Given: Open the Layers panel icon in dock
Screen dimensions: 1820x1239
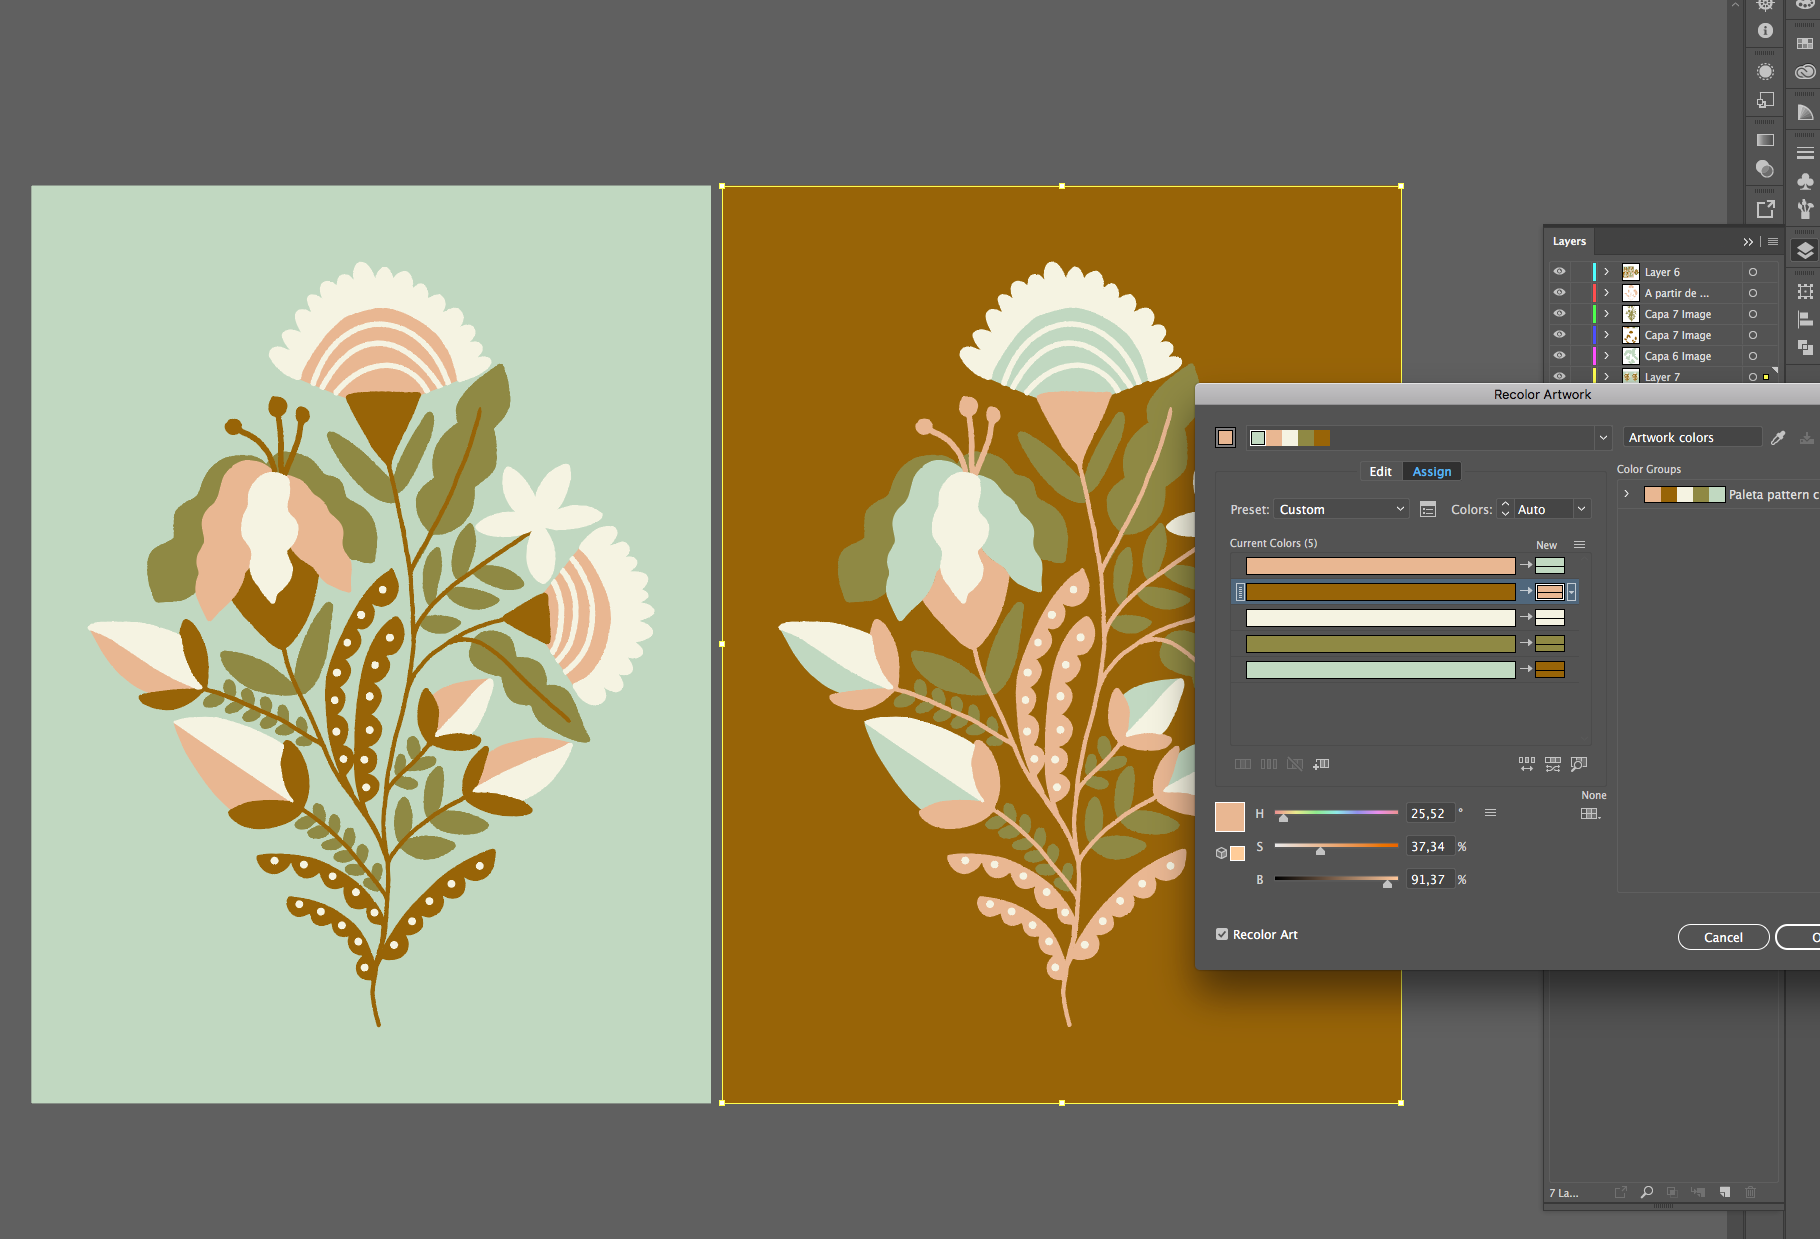Looking at the screenshot, I should 1804,251.
